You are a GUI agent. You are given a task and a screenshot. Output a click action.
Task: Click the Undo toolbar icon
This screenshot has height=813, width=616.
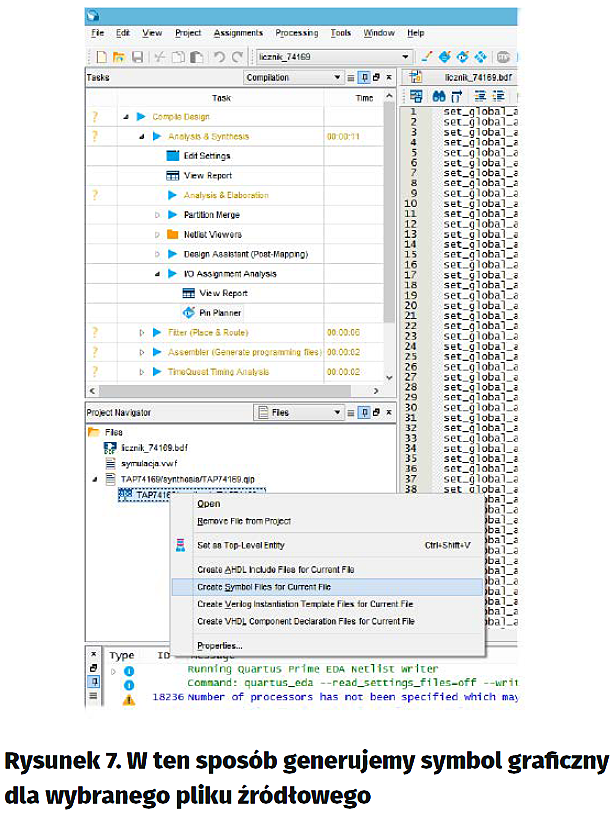point(219,57)
